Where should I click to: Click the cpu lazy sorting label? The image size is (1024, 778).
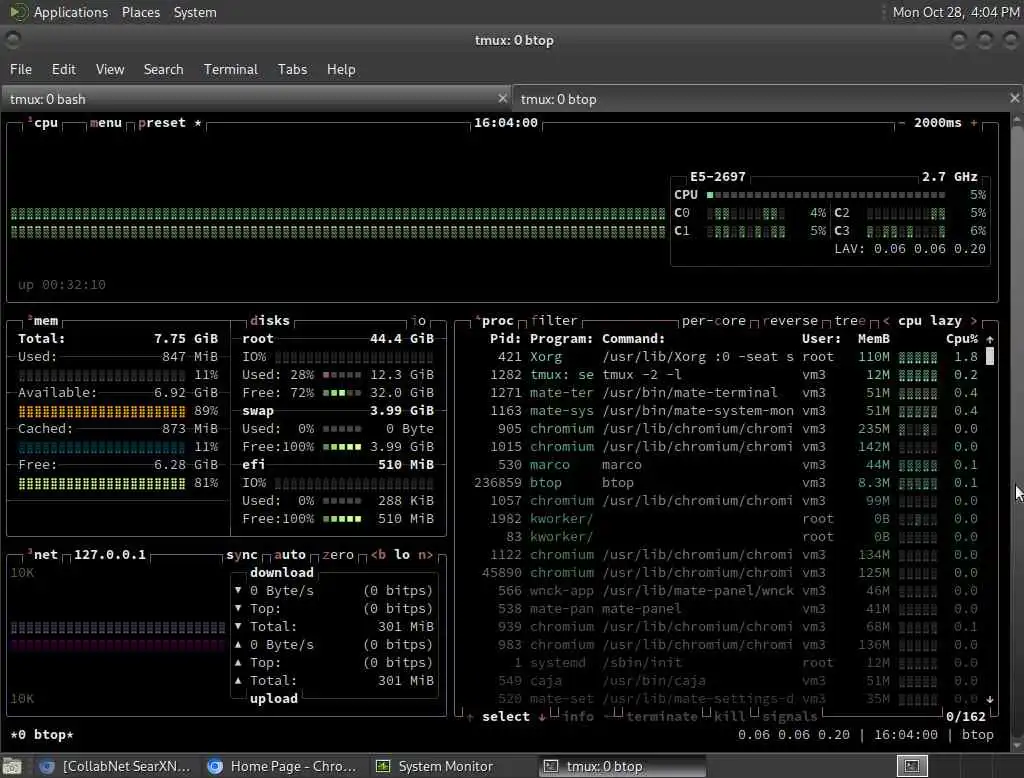click(929, 321)
